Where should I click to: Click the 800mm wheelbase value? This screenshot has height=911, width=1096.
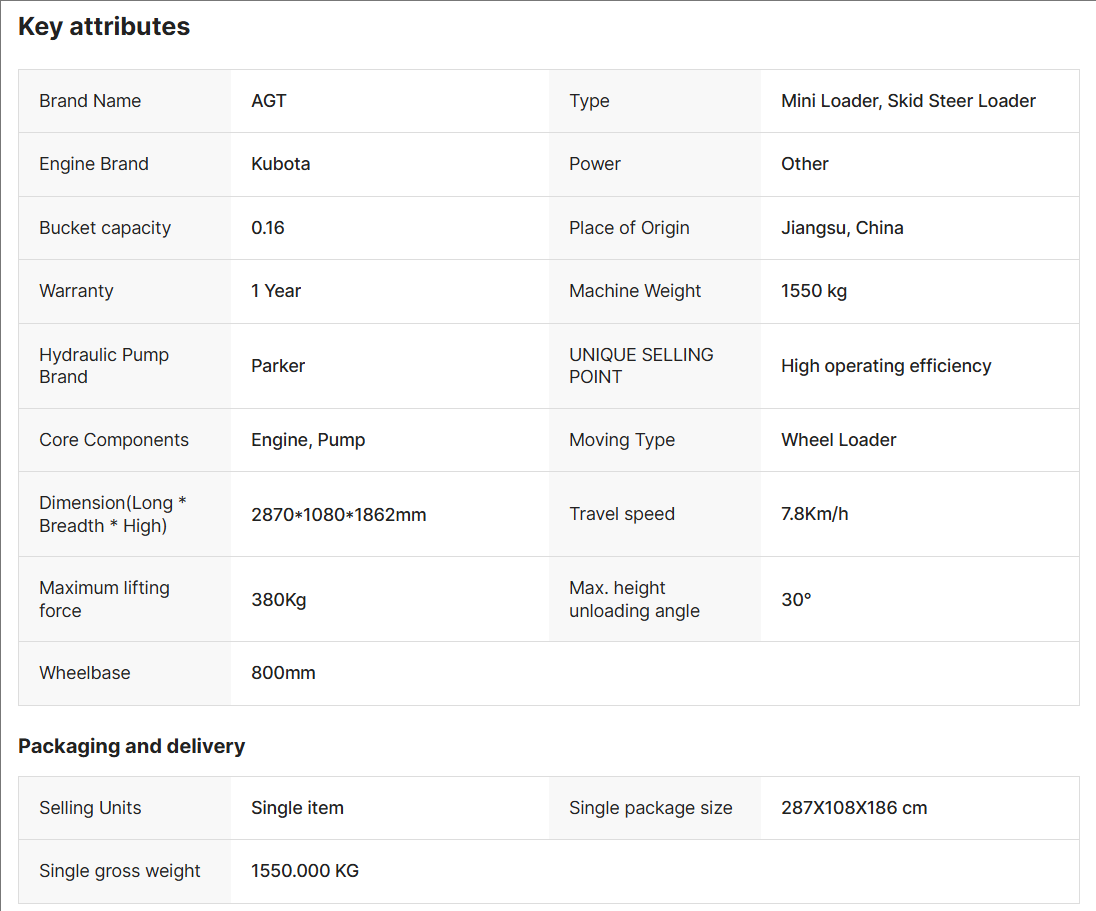[x=283, y=673]
